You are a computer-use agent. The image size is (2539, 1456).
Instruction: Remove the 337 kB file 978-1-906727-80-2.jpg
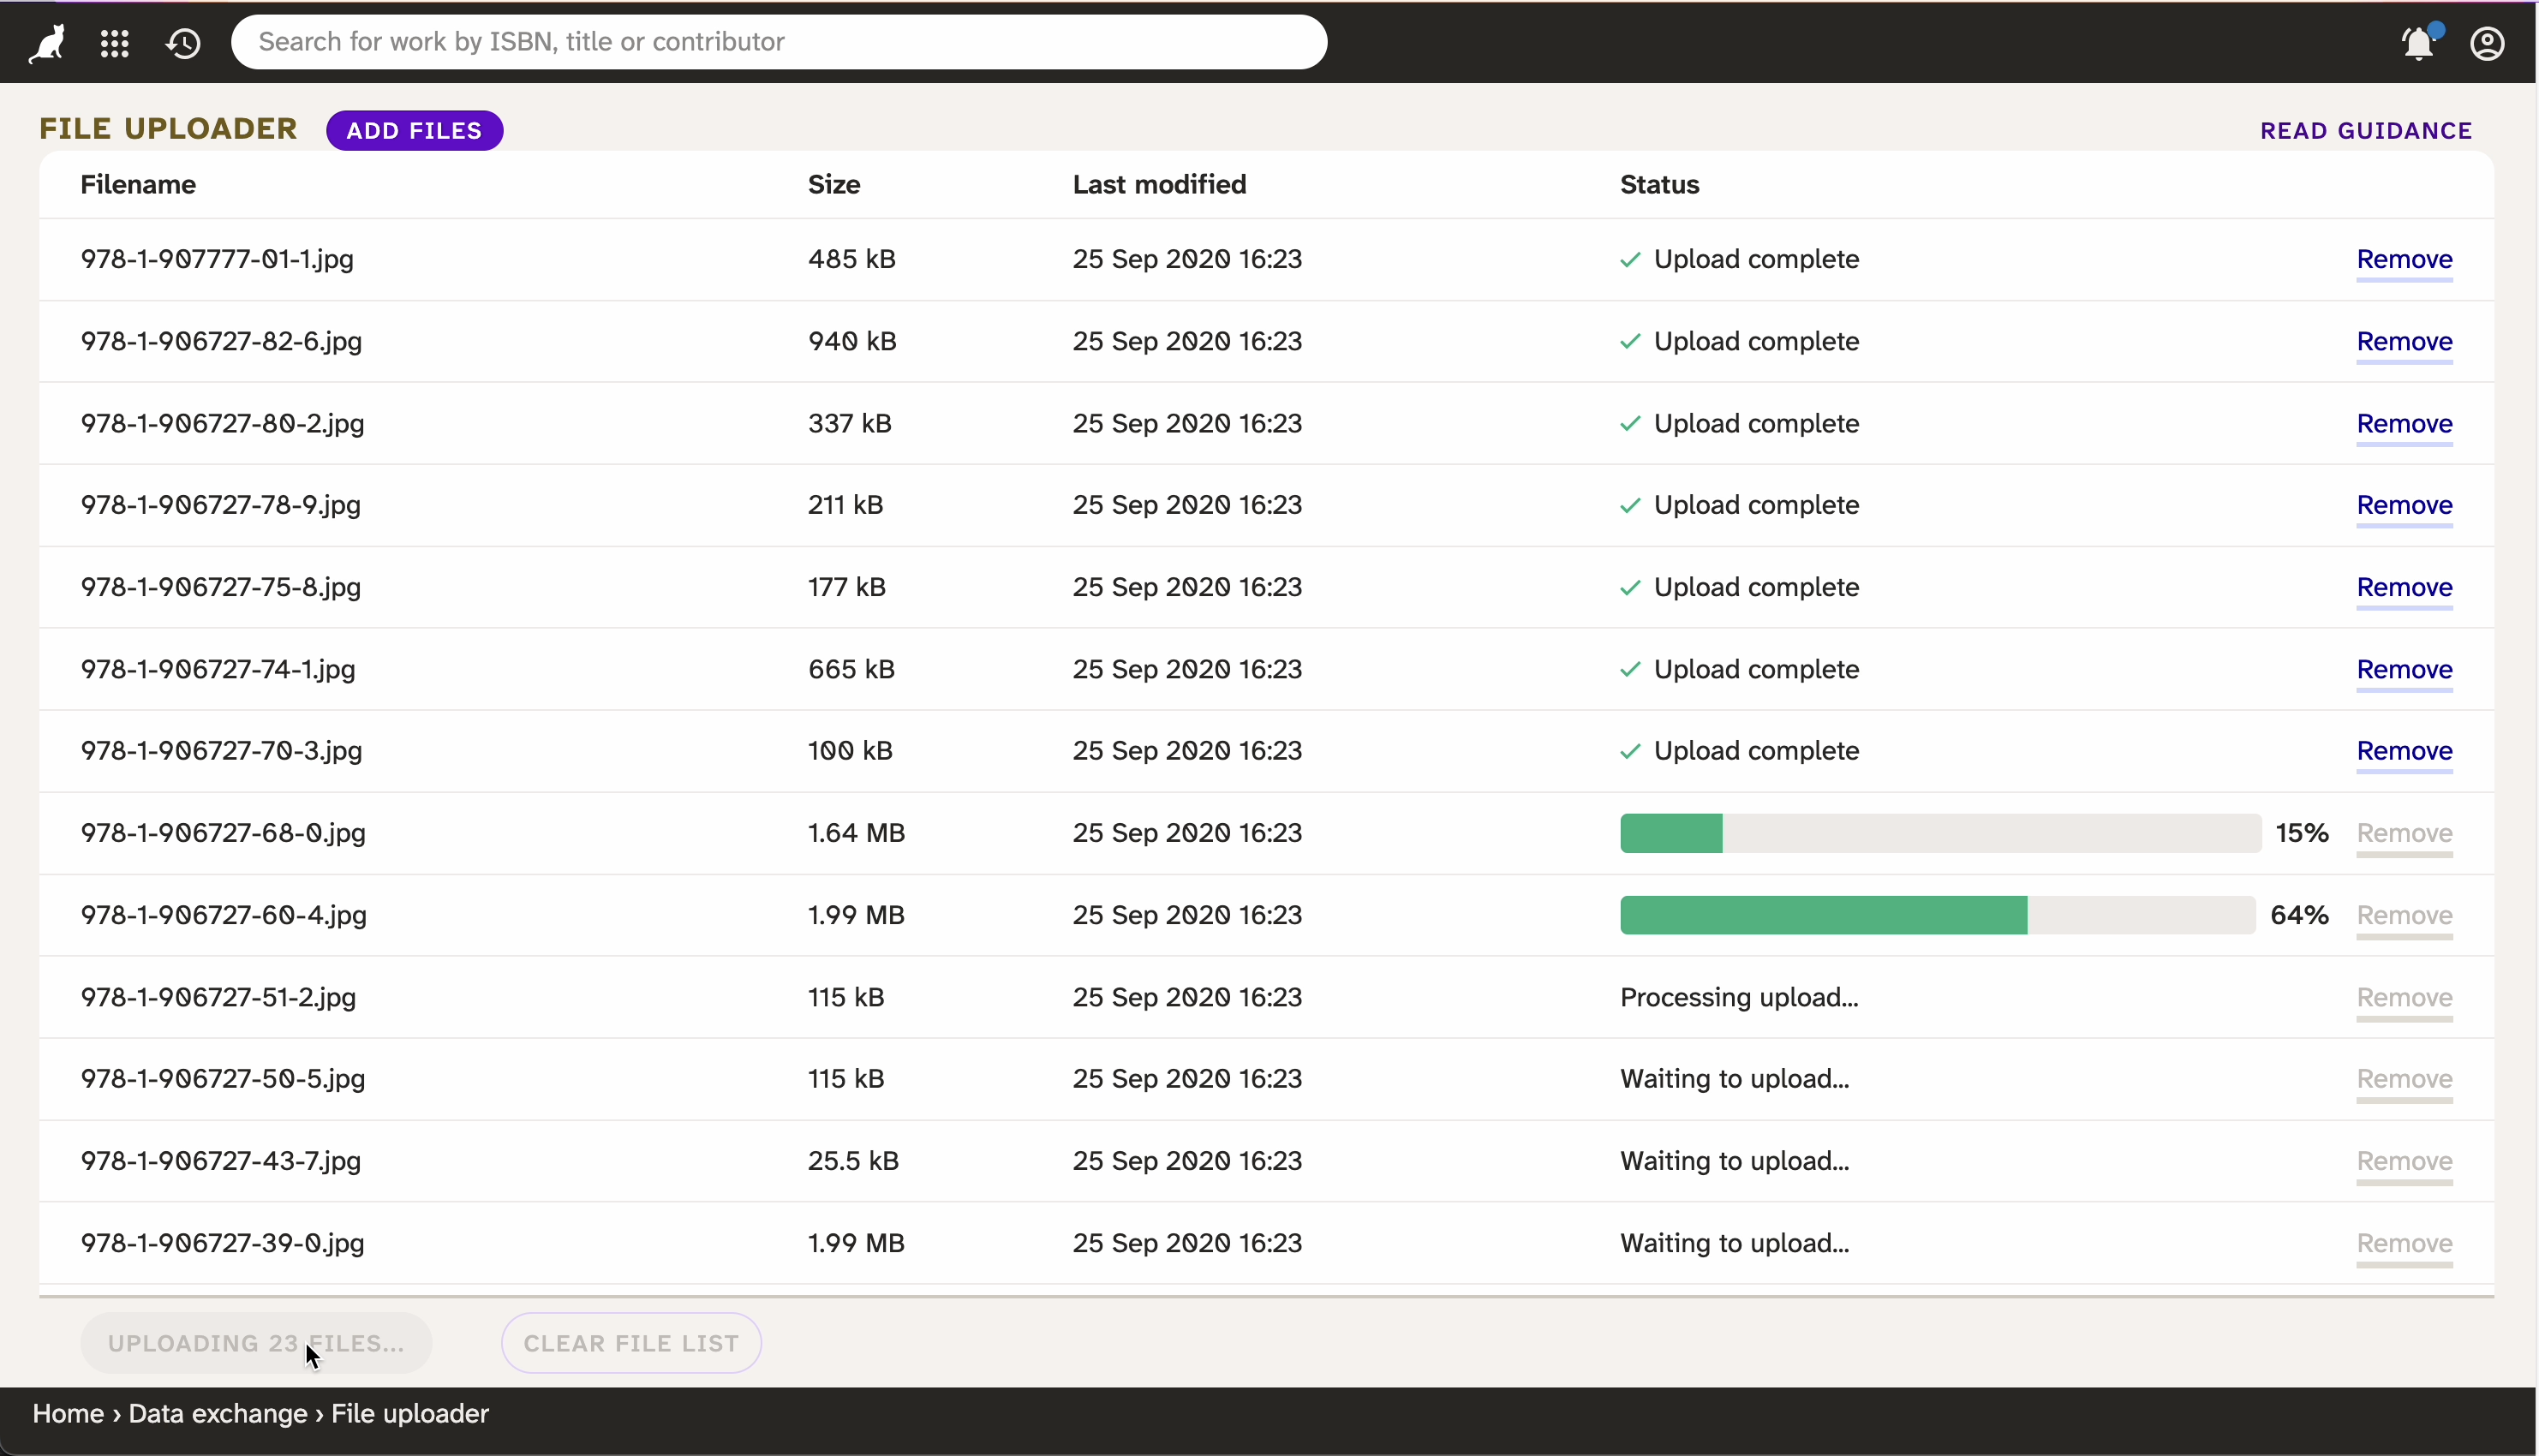pyautogui.click(x=2403, y=424)
